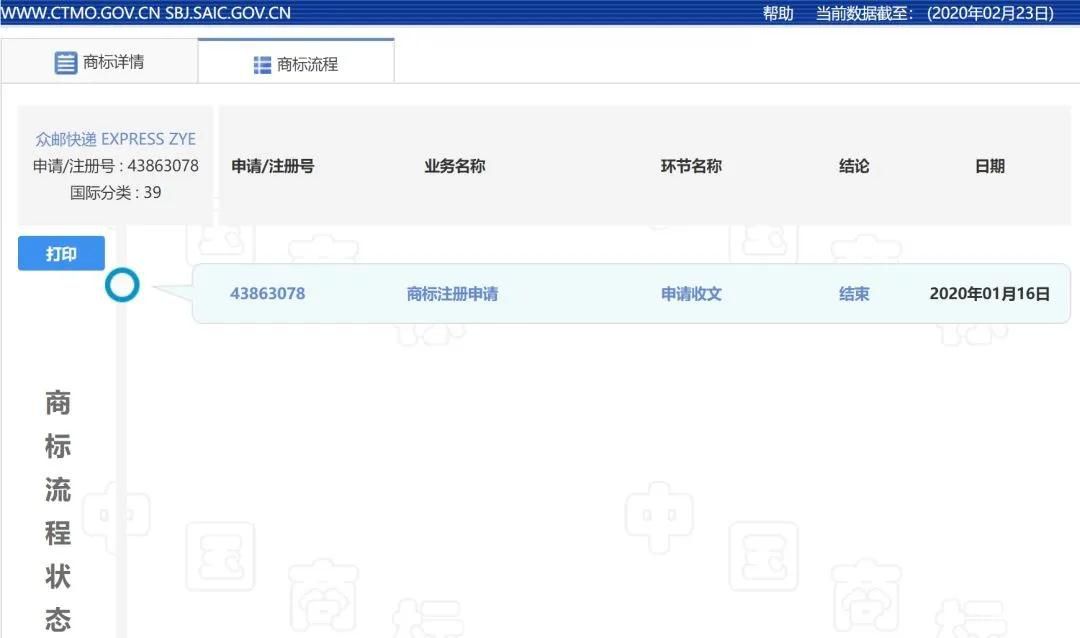Screen dimensions: 1080x638
Task: Click the 结论 column header
Action: (x=854, y=166)
